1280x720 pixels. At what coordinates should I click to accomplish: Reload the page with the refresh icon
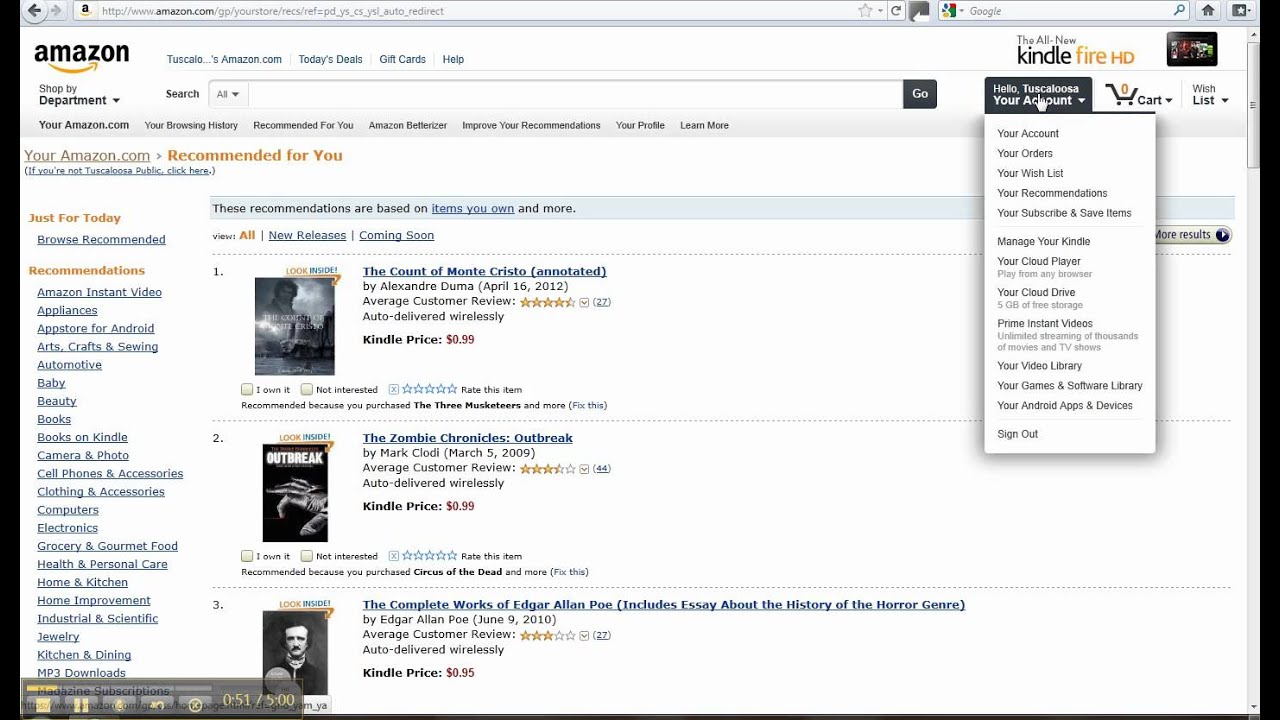click(896, 11)
